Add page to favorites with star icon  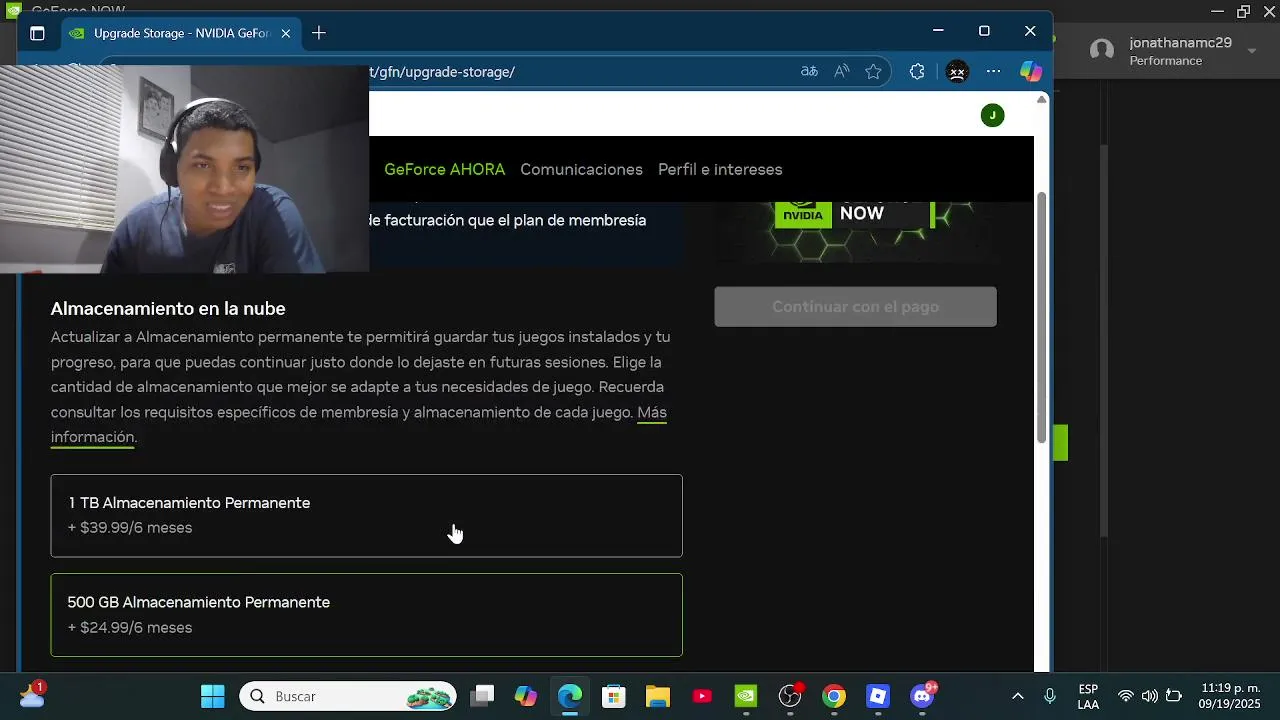(873, 71)
